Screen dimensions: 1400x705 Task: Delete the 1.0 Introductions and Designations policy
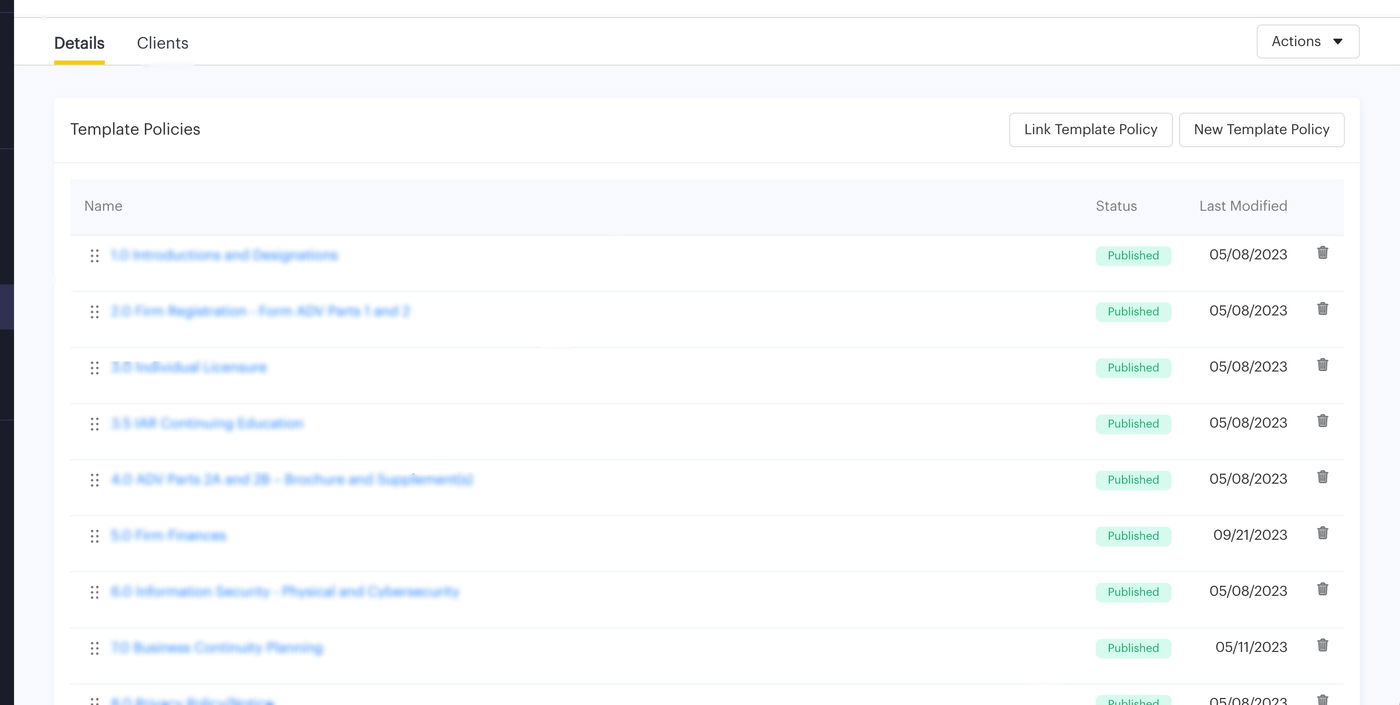(x=1322, y=253)
